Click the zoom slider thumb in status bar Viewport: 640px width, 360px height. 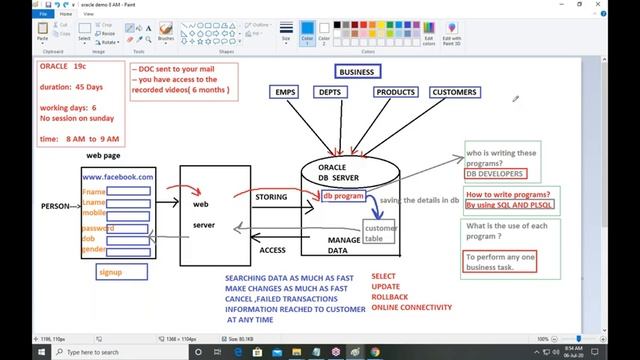(578, 339)
